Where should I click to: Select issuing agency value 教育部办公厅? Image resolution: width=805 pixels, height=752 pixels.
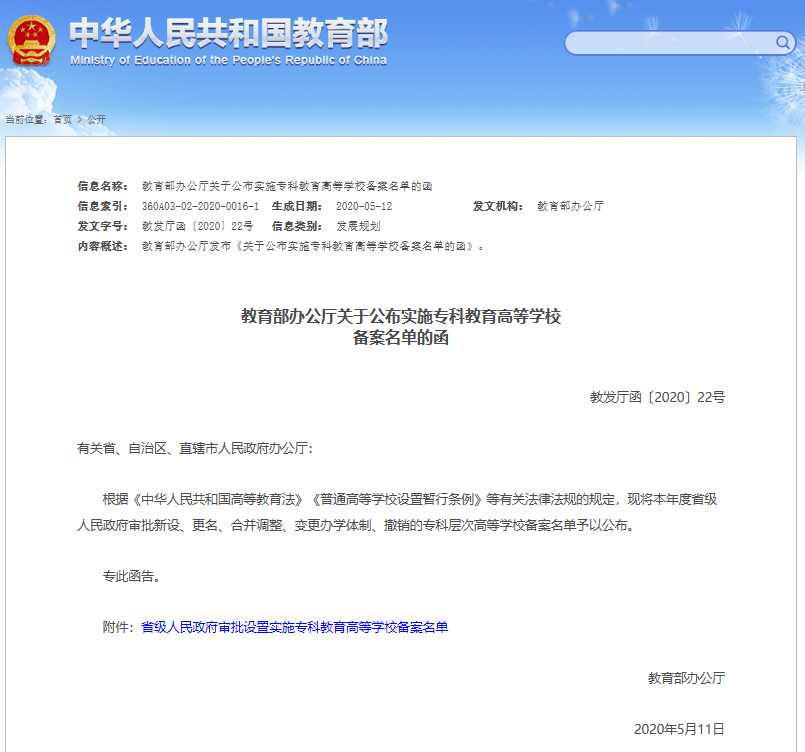(x=570, y=206)
